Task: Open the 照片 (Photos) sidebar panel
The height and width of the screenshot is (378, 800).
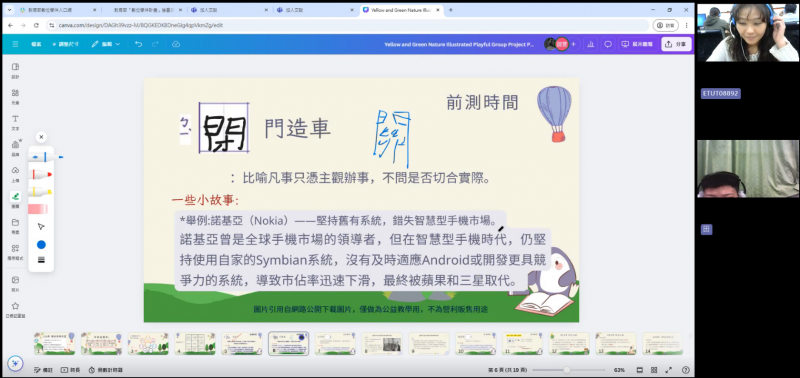Action: [x=15, y=284]
